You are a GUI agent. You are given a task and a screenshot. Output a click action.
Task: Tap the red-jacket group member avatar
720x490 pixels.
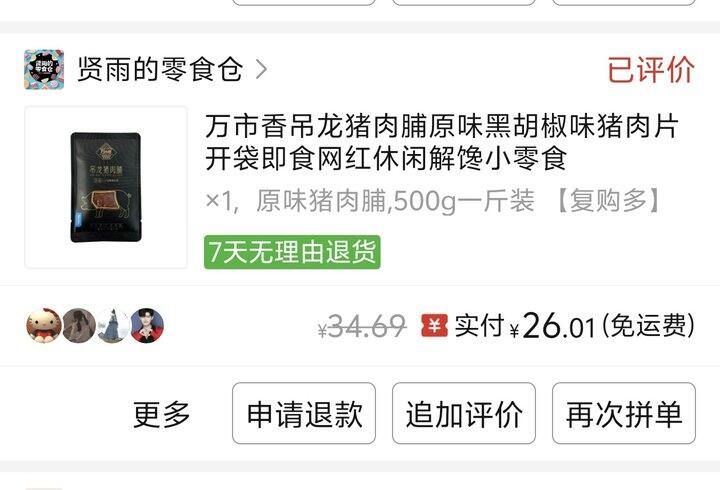(147, 326)
